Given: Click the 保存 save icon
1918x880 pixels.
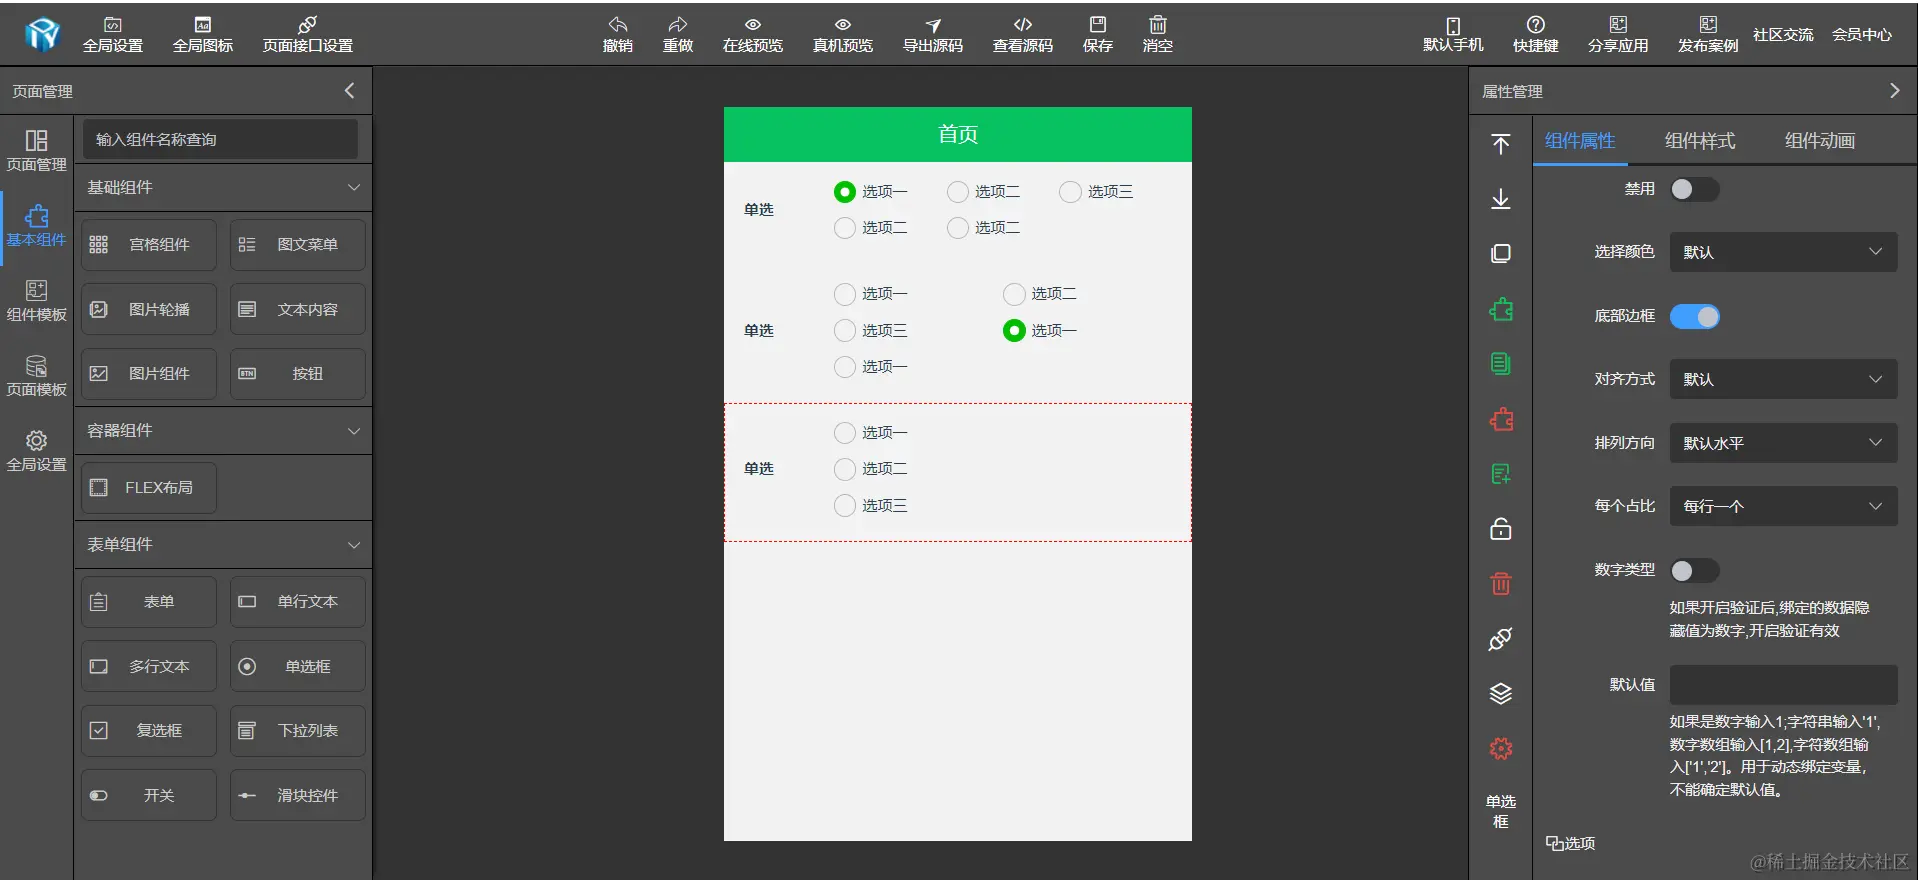Looking at the screenshot, I should [x=1098, y=25].
